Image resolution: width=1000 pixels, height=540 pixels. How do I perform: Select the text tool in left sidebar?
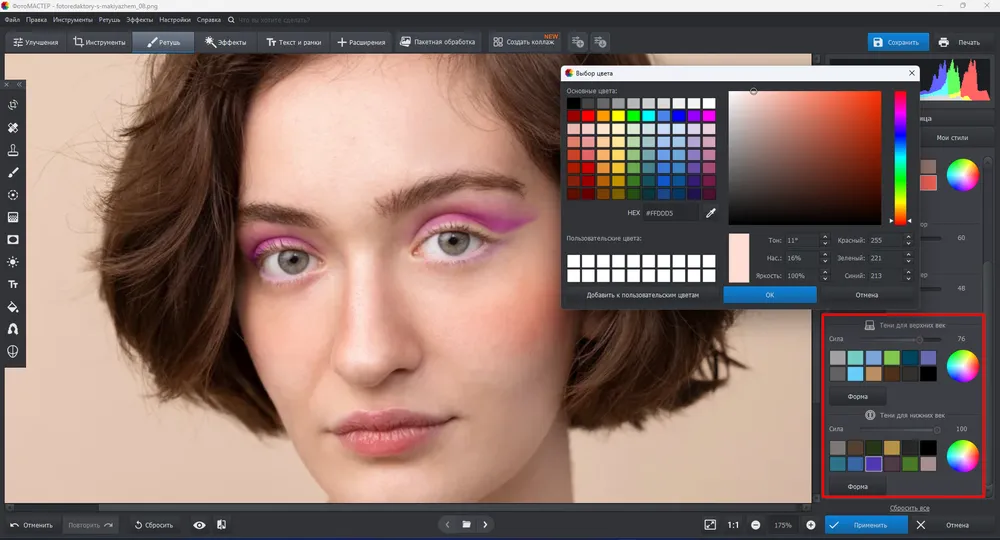(x=13, y=284)
